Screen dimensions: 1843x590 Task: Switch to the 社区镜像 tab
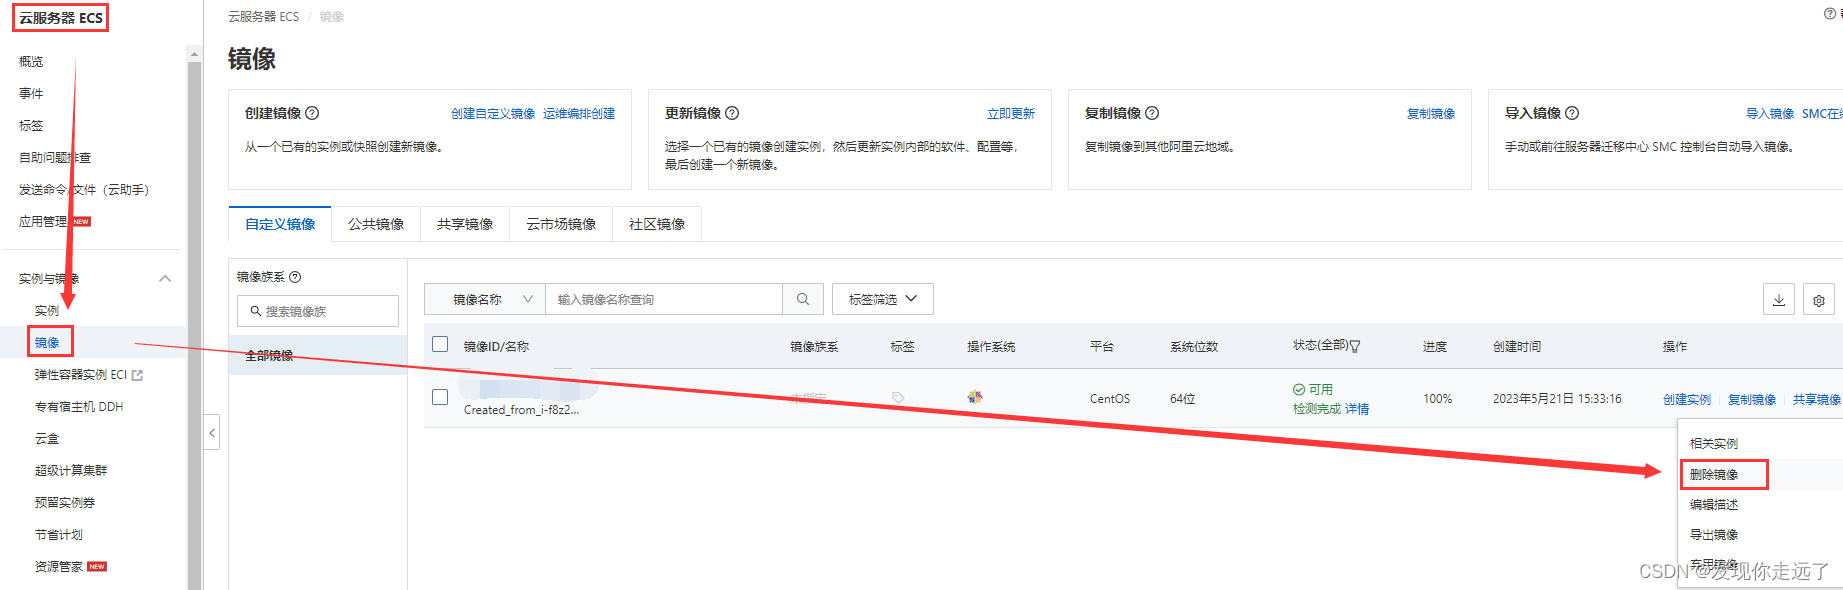[x=657, y=224]
